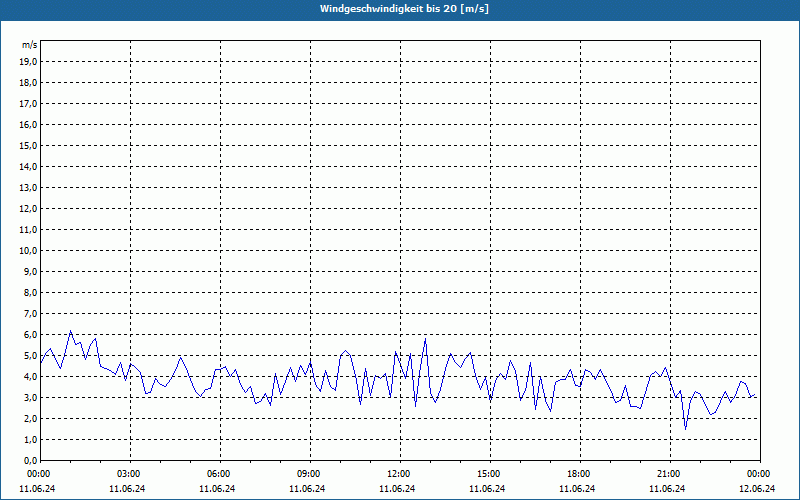Screen dimensions: 800x500
Task: Click the 2,0 y-axis label
Action: 30,419
